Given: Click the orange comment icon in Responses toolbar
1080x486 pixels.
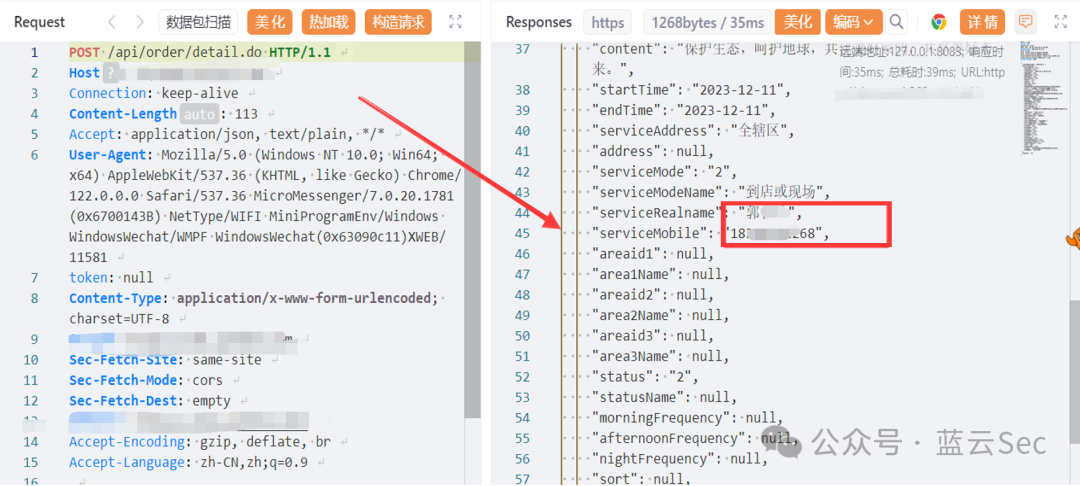Looking at the screenshot, I should click(1026, 22).
